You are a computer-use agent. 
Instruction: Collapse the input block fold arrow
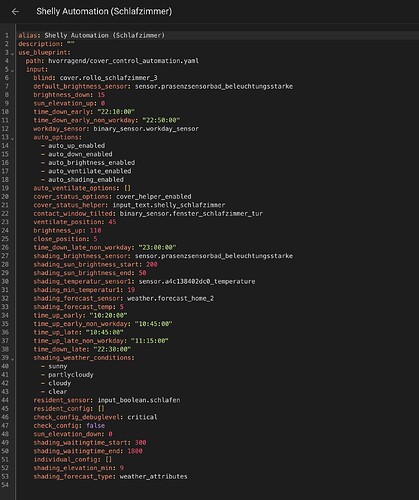12,70
